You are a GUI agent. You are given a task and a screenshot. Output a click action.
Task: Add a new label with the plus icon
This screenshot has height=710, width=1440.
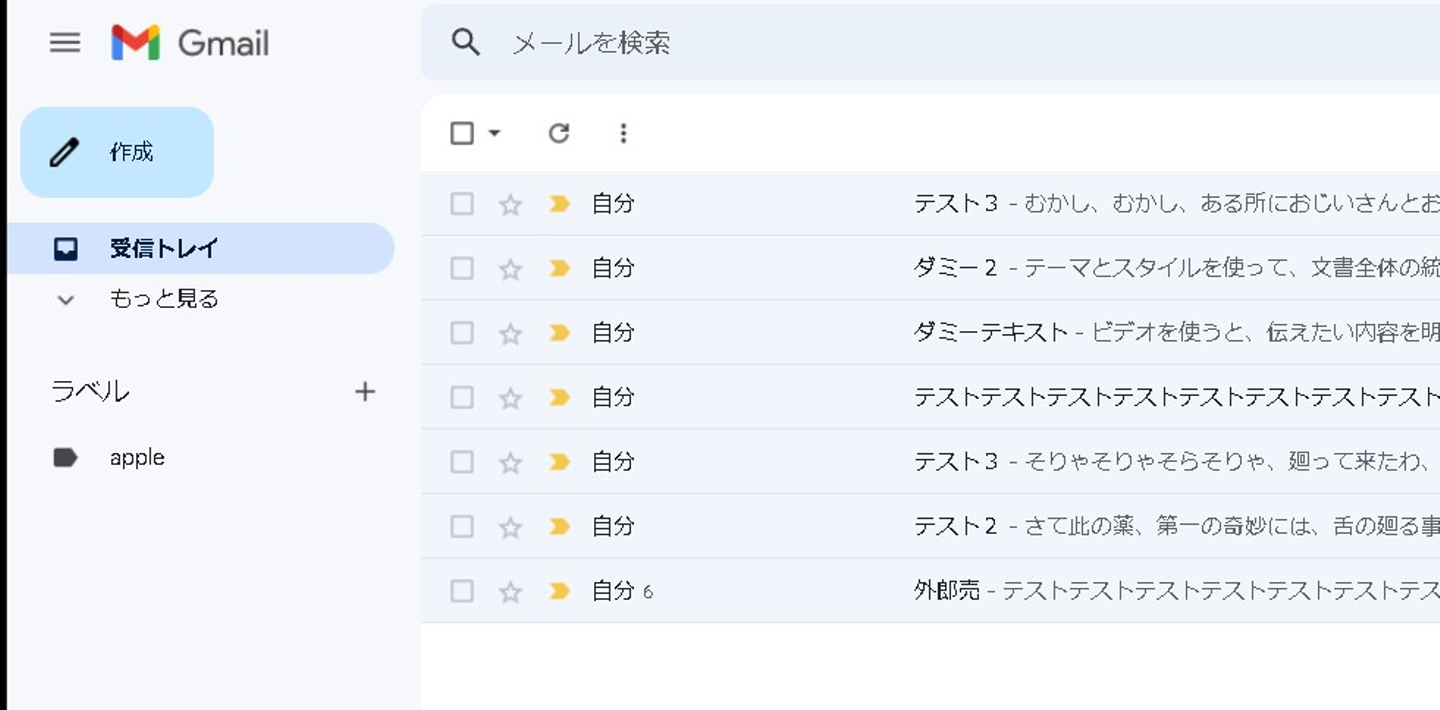(365, 392)
